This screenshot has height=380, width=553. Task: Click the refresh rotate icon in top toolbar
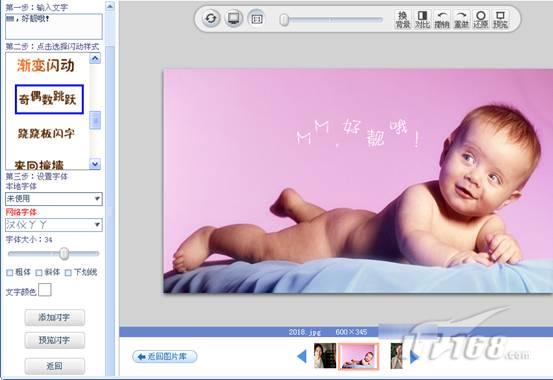pos(211,18)
